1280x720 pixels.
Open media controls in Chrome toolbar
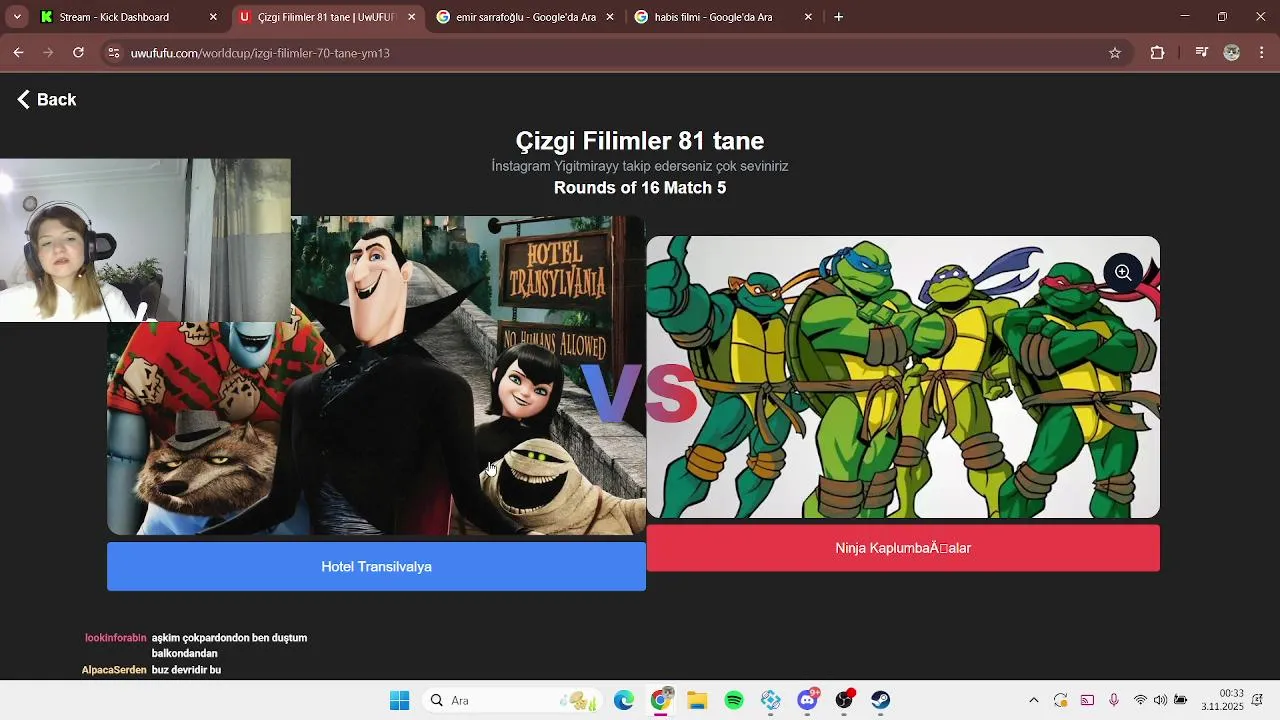coord(1202,53)
